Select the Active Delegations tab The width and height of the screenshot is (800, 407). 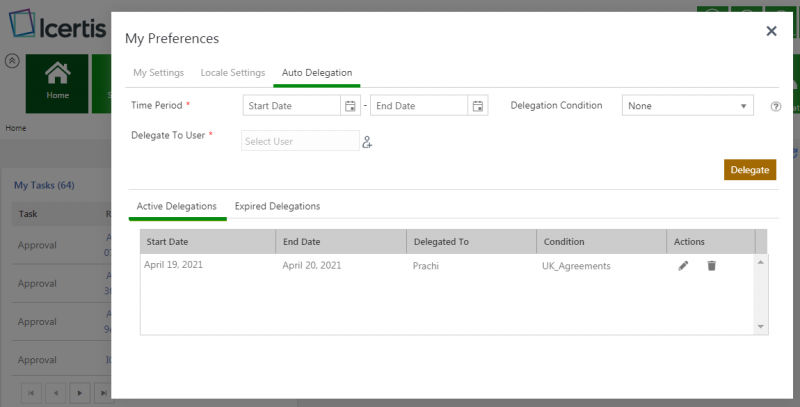[176, 206]
